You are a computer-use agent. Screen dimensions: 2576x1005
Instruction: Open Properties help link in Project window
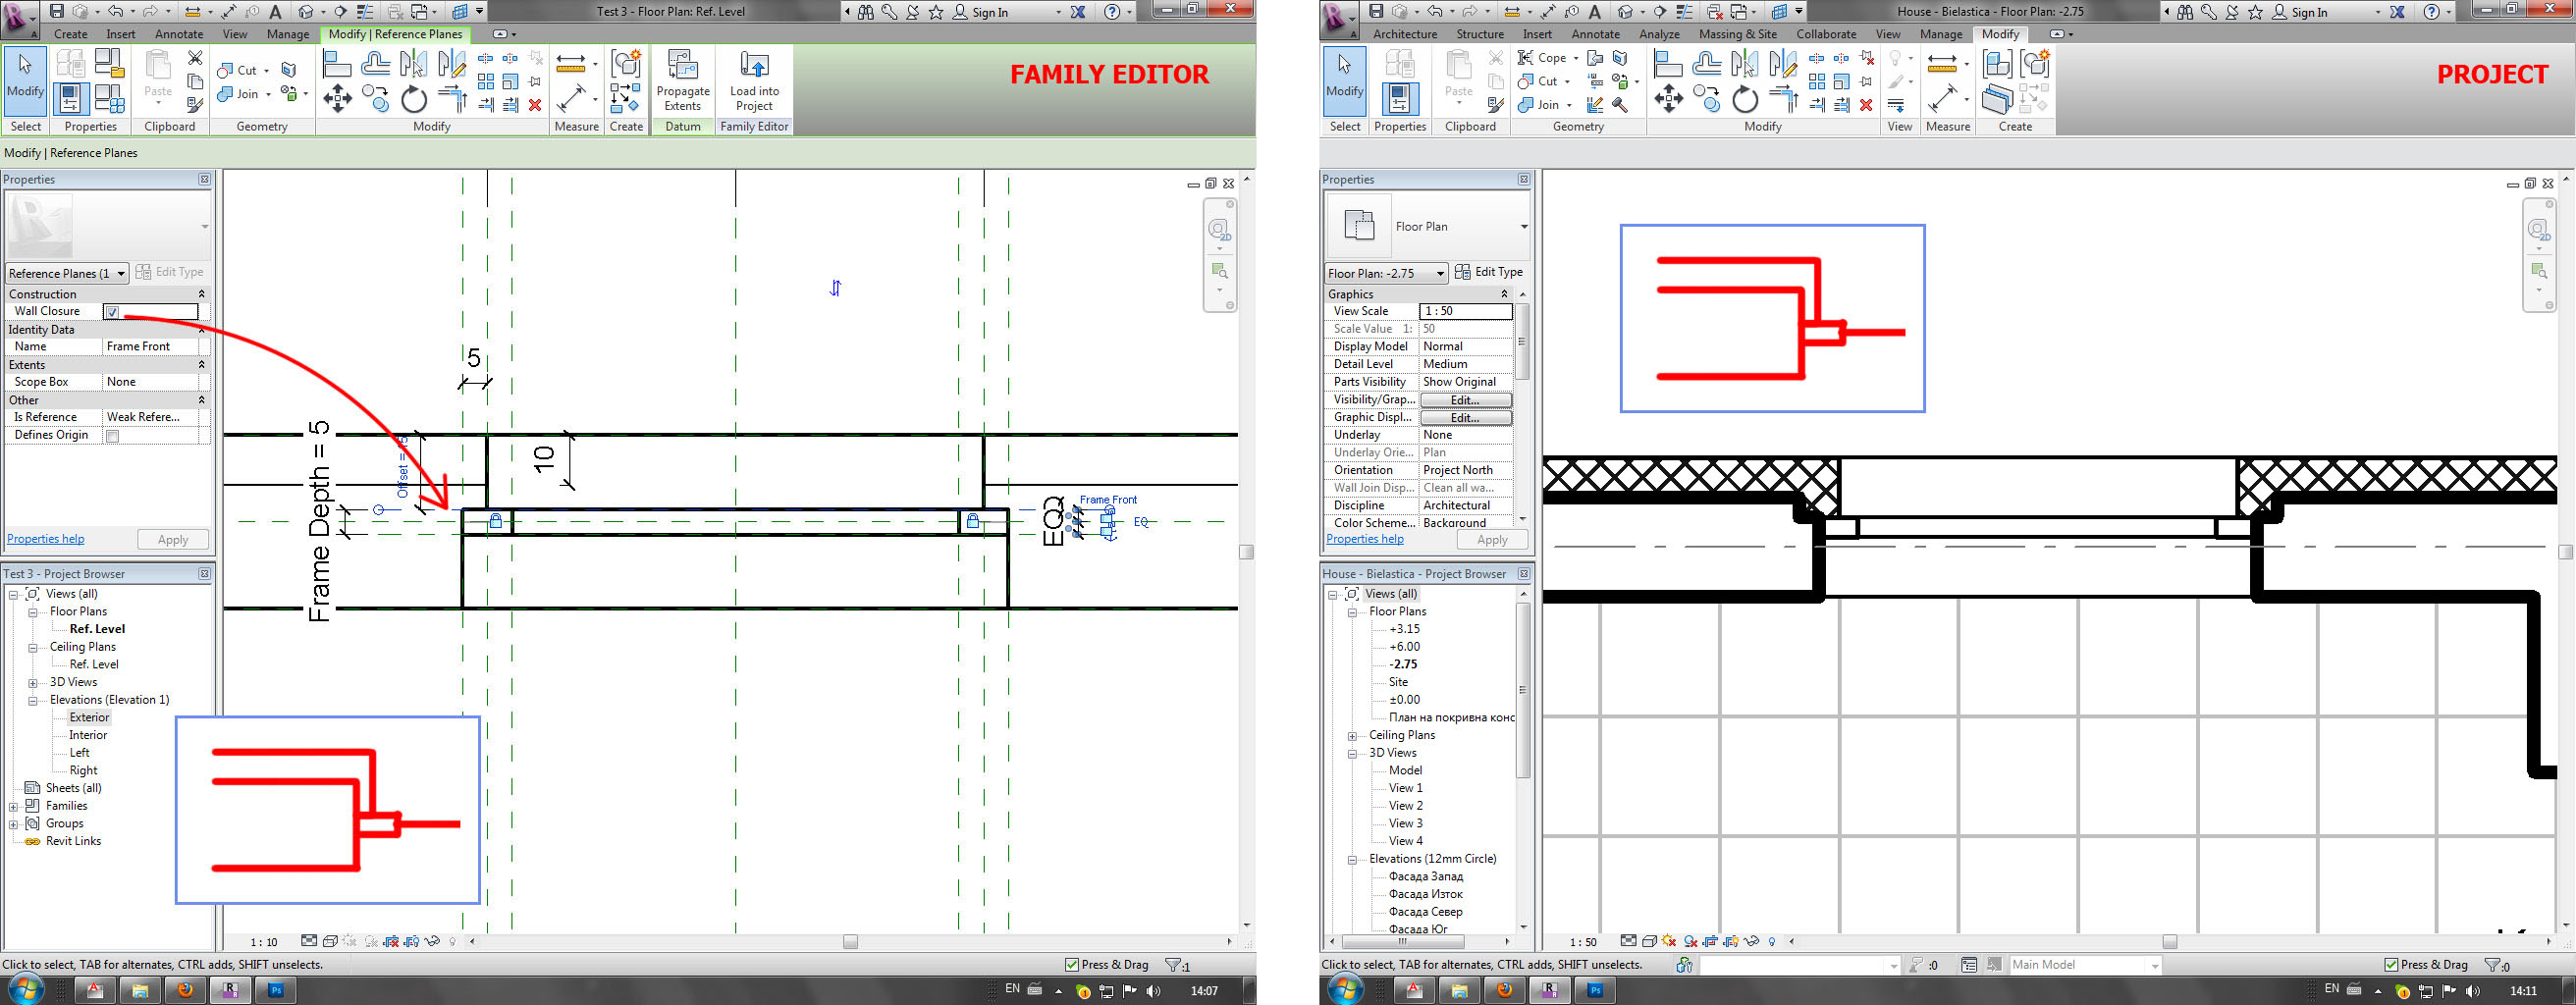tap(1365, 539)
